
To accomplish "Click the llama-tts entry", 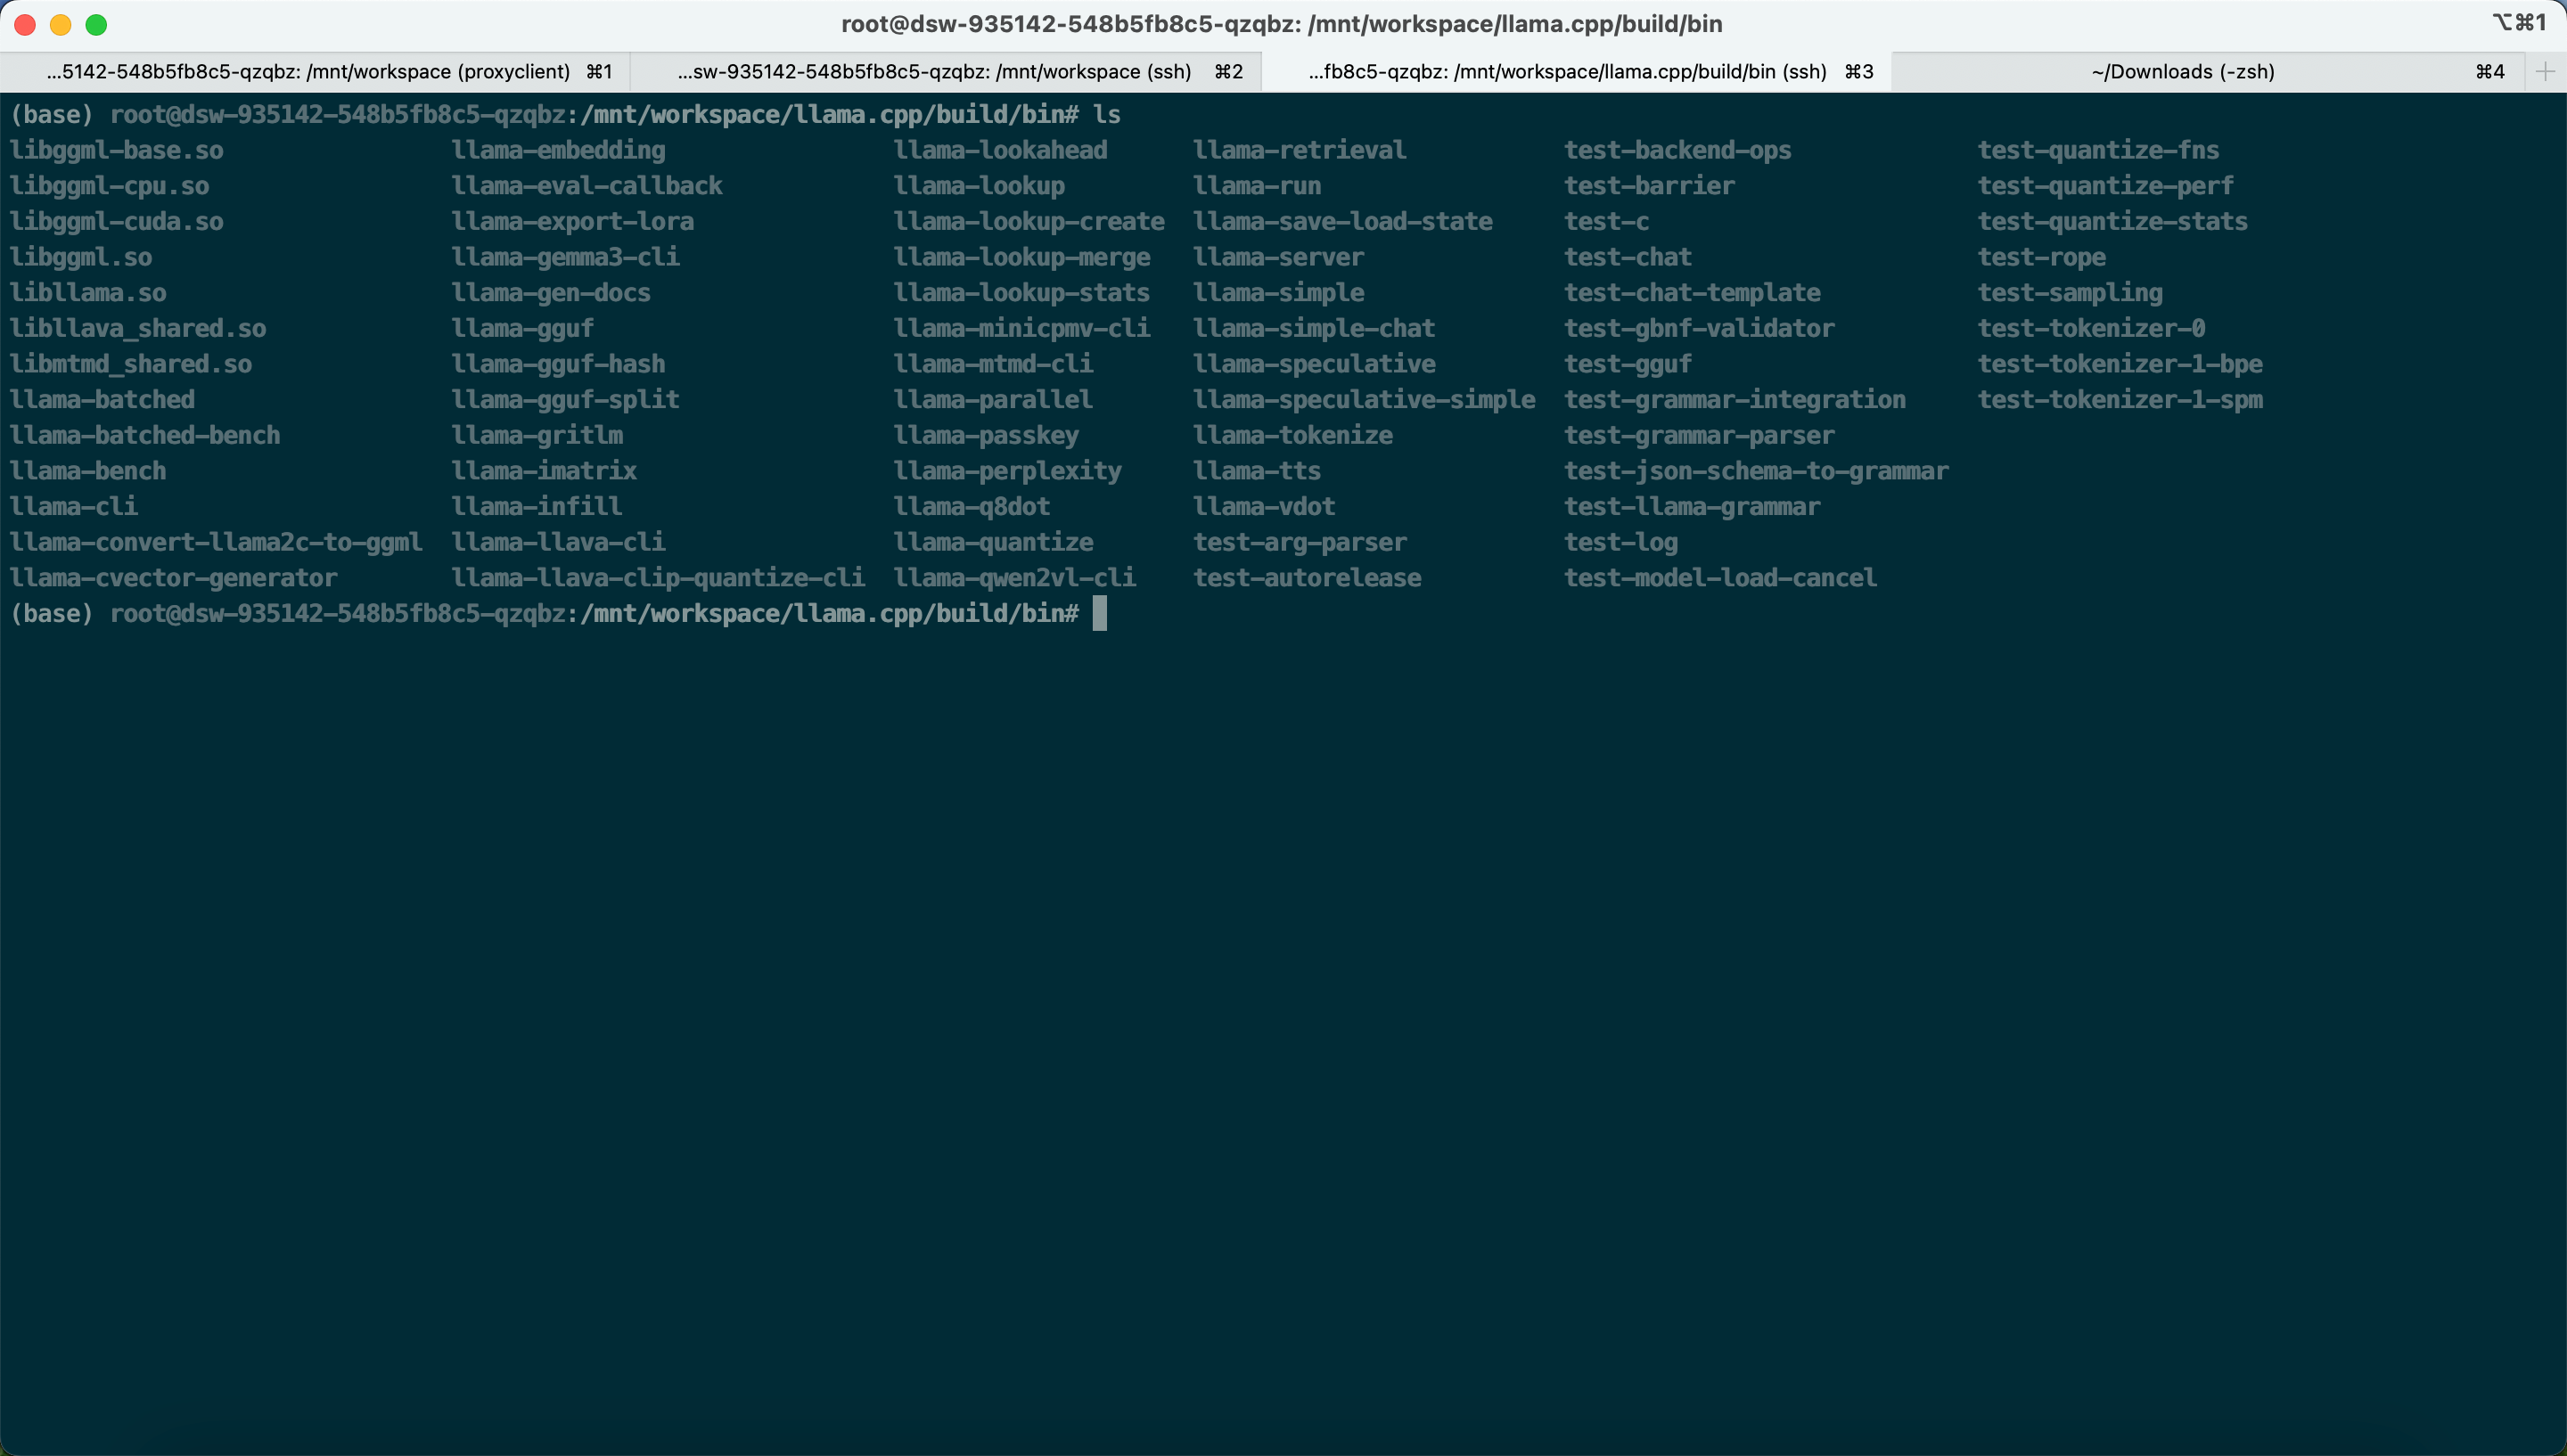I will pyautogui.click(x=1257, y=471).
